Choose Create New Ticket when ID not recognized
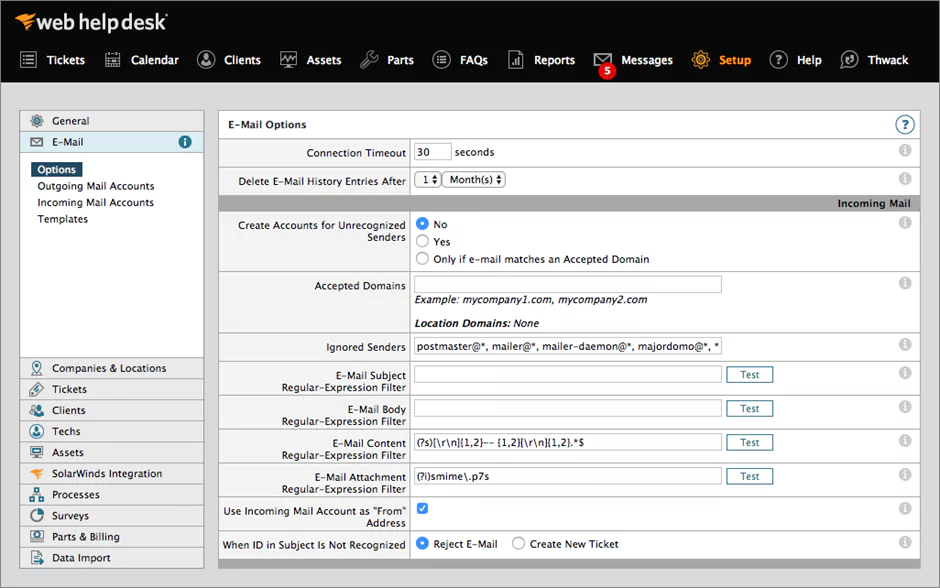The height and width of the screenshot is (588, 940). point(518,543)
